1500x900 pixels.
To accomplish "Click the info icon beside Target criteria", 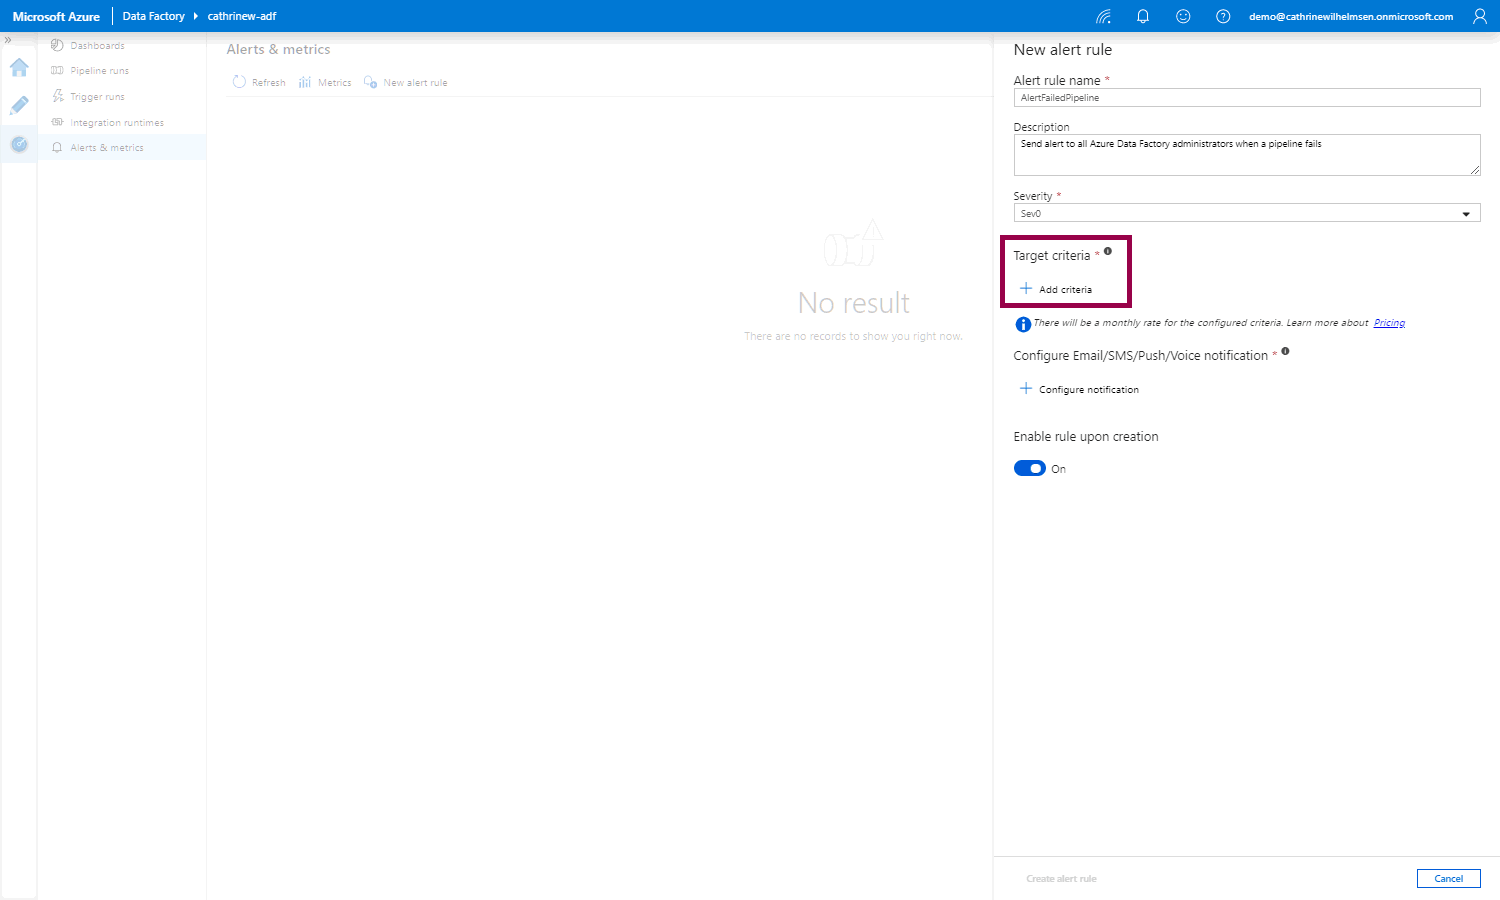I will [x=1108, y=252].
